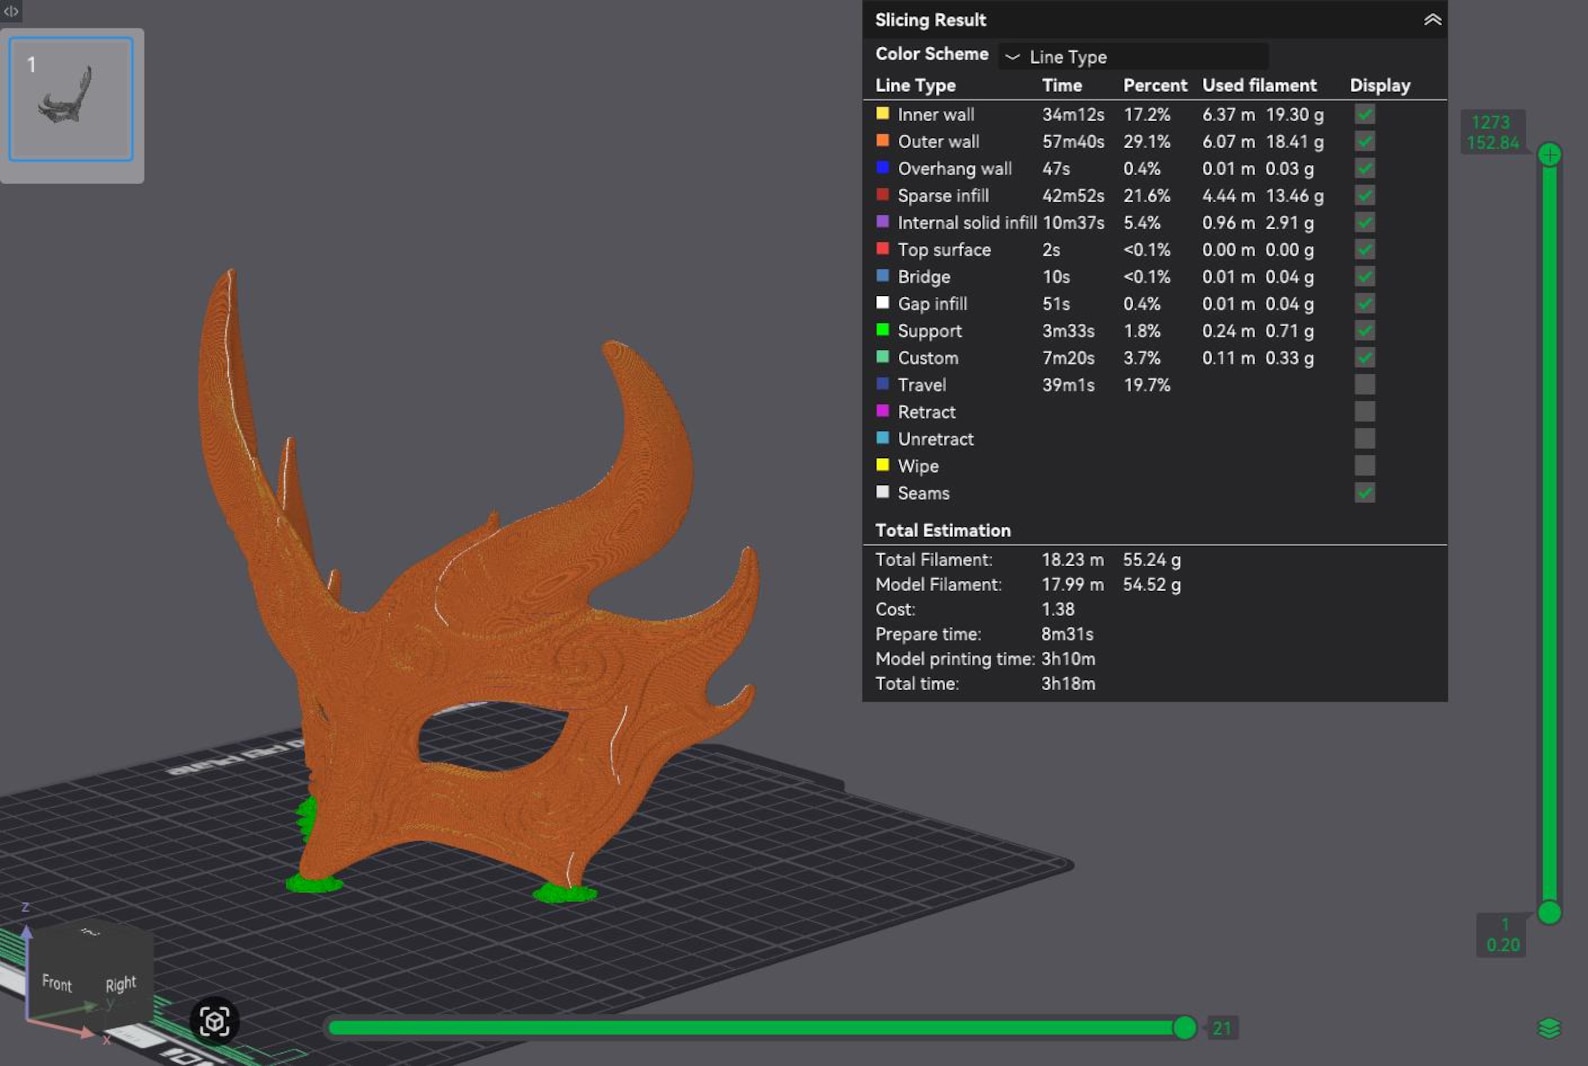Collapse the Slicing Result panel
Viewport: 1588px width, 1066px height.
[x=1432, y=20]
